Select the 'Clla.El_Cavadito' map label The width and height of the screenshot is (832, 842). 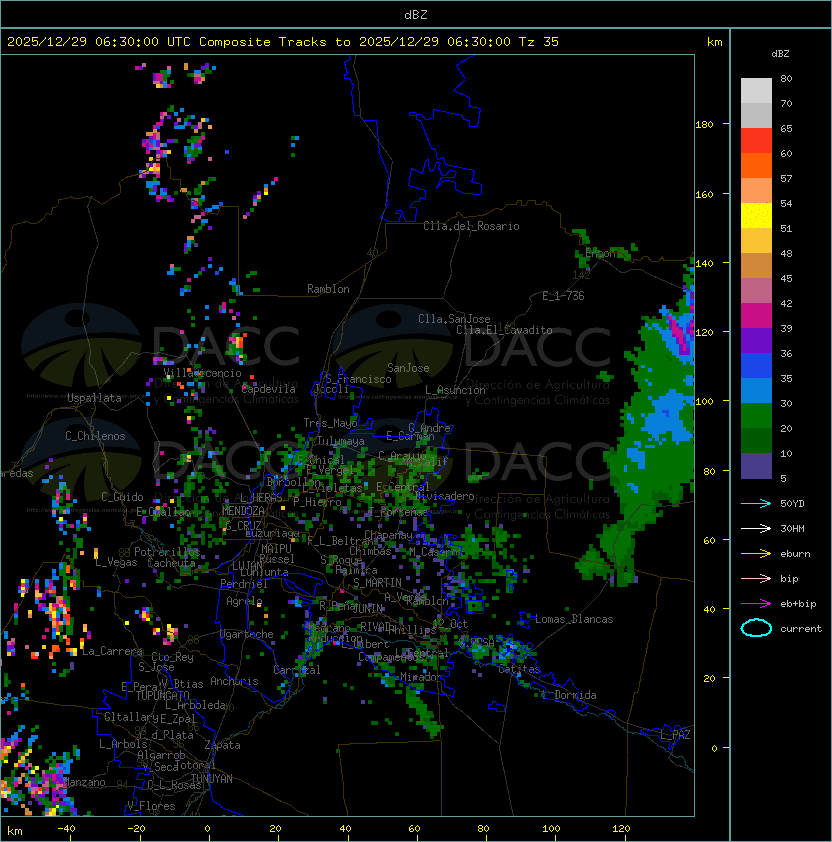click(x=504, y=330)
